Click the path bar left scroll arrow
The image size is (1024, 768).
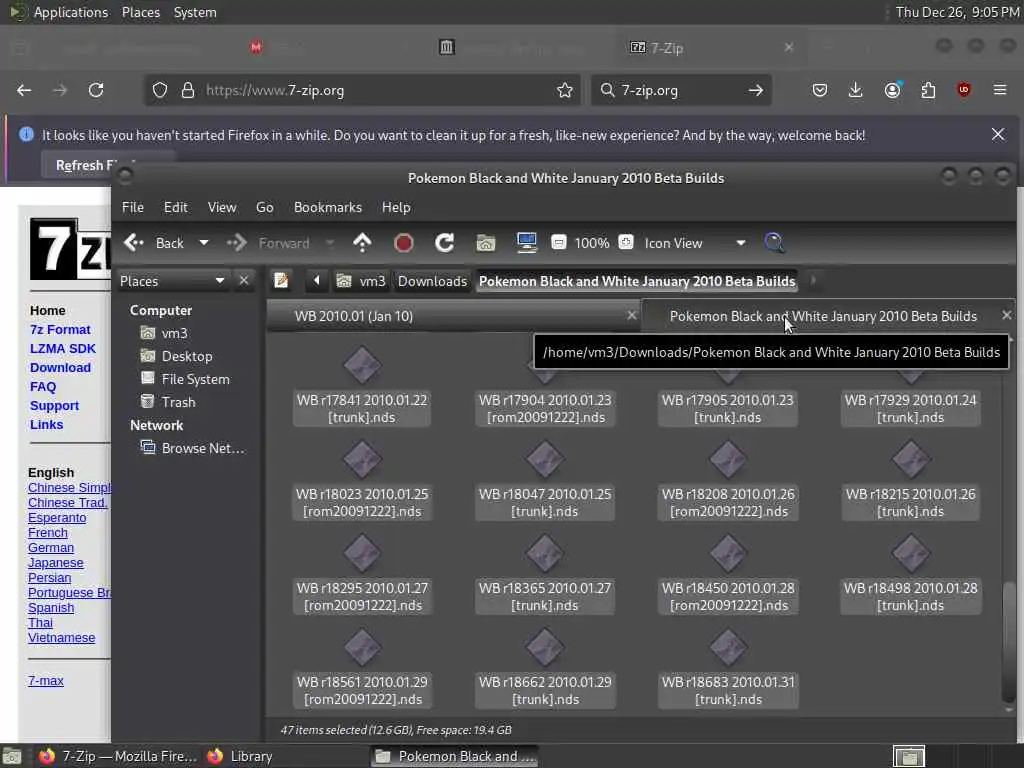[317, 281]
